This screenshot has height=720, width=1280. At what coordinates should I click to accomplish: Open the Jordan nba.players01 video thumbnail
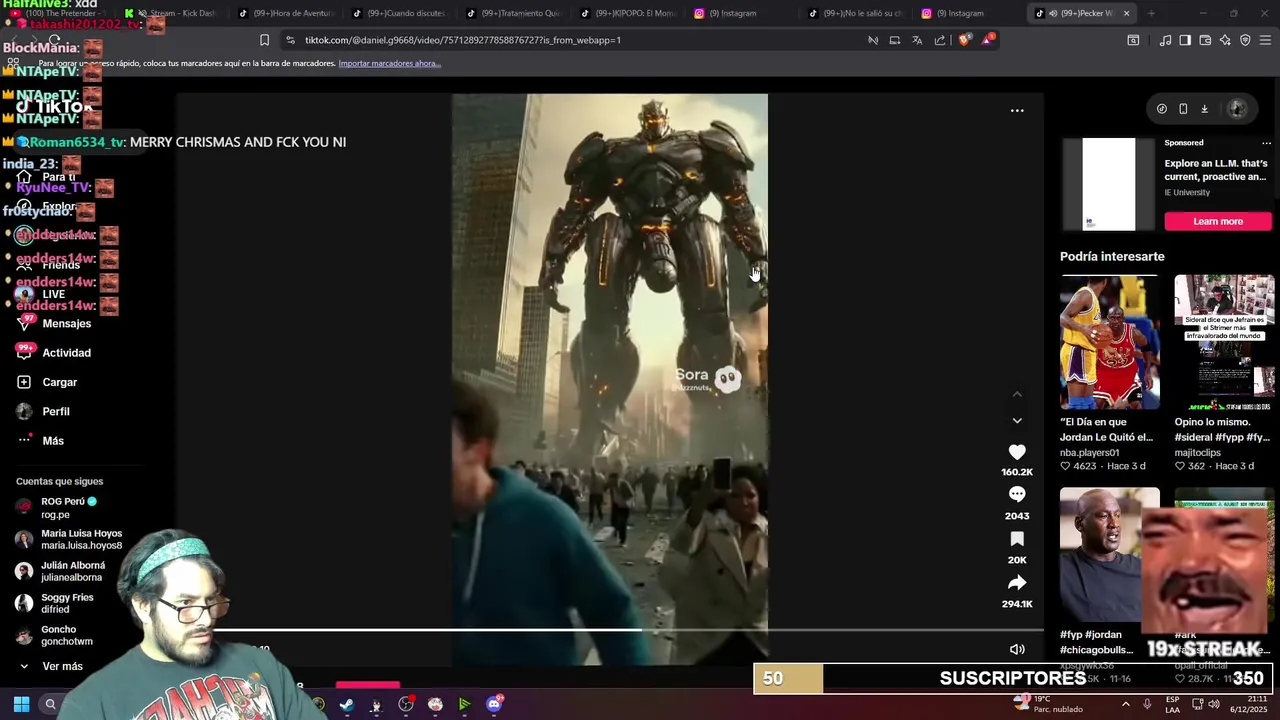[x=1110, y=342]
